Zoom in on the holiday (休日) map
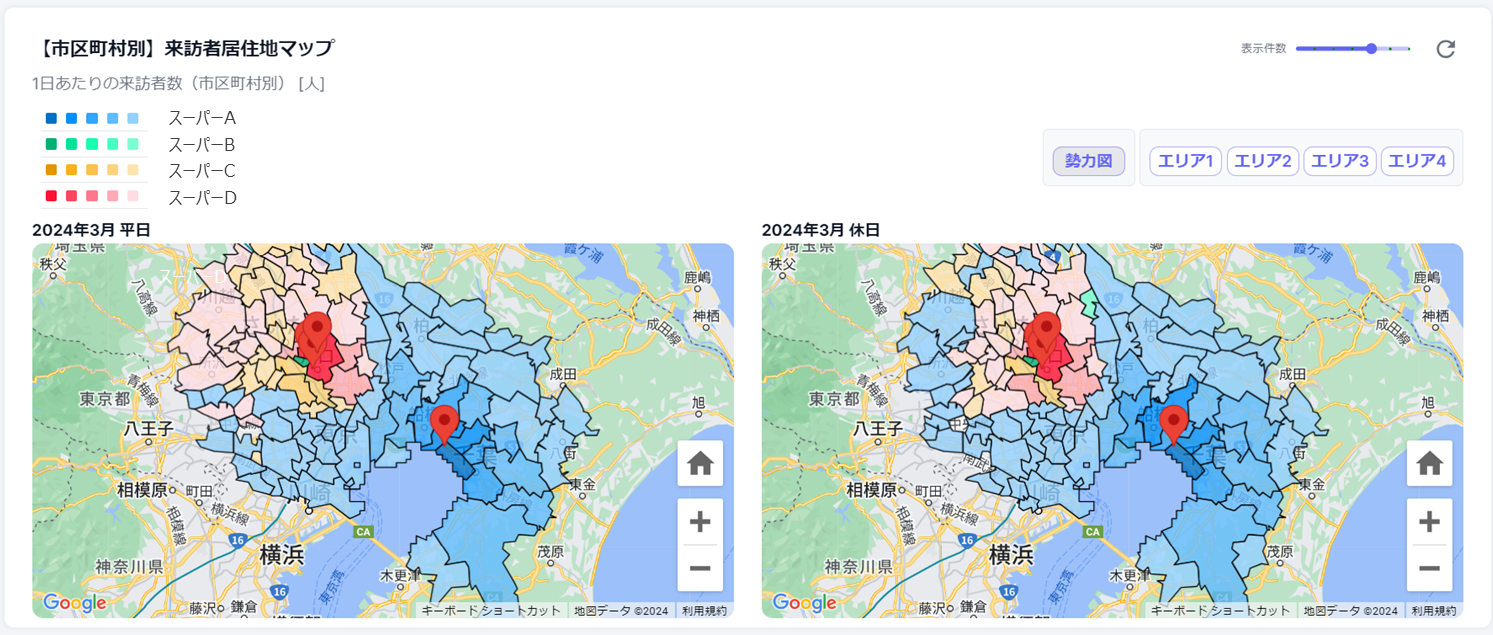 click(1429, 522)
